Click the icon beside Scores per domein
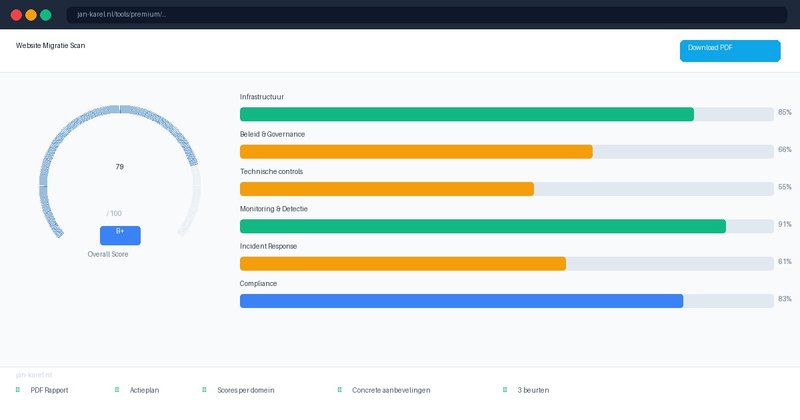 (204, 390)
